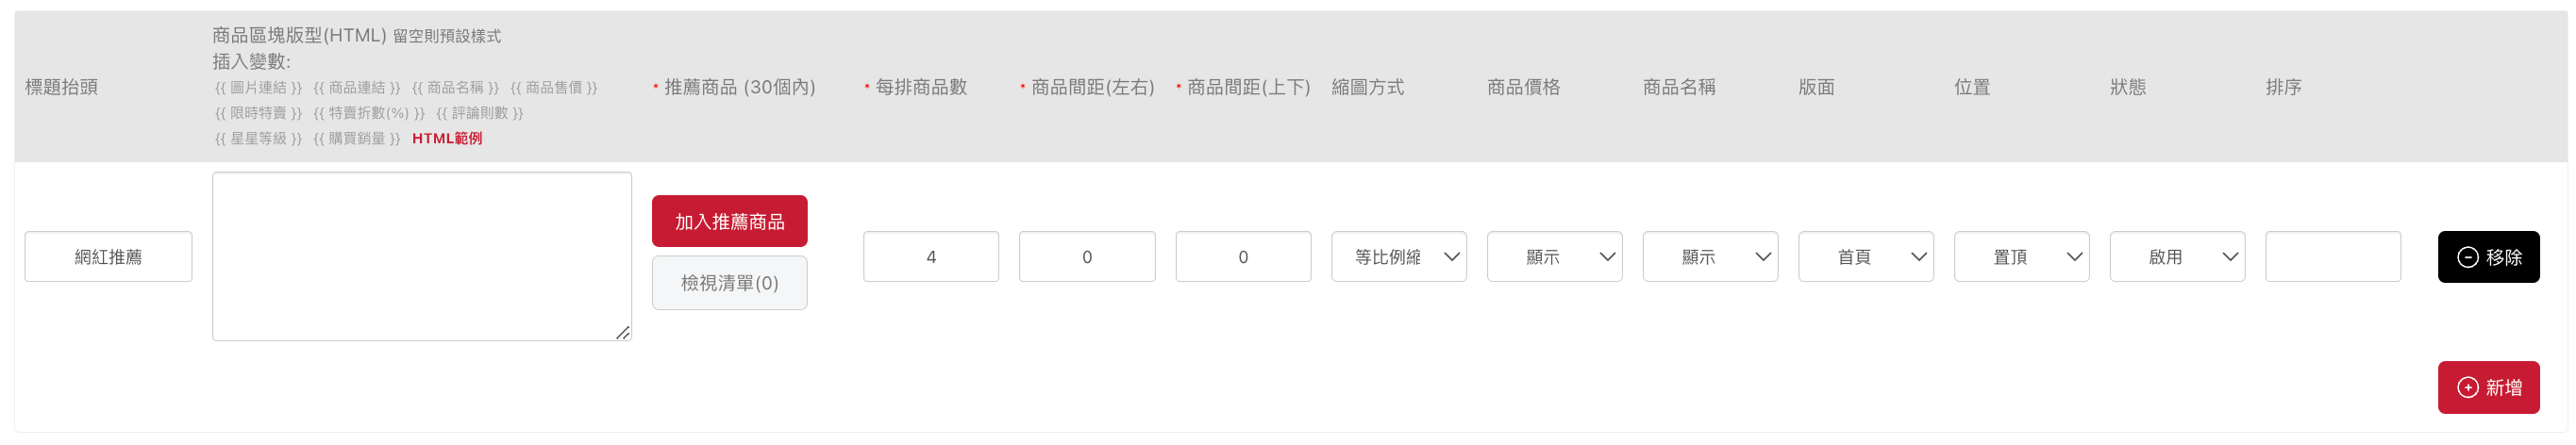Click the 網紅推薦 title input field
The width and height of the screenshot is (2576, 445).
[108, 257]
